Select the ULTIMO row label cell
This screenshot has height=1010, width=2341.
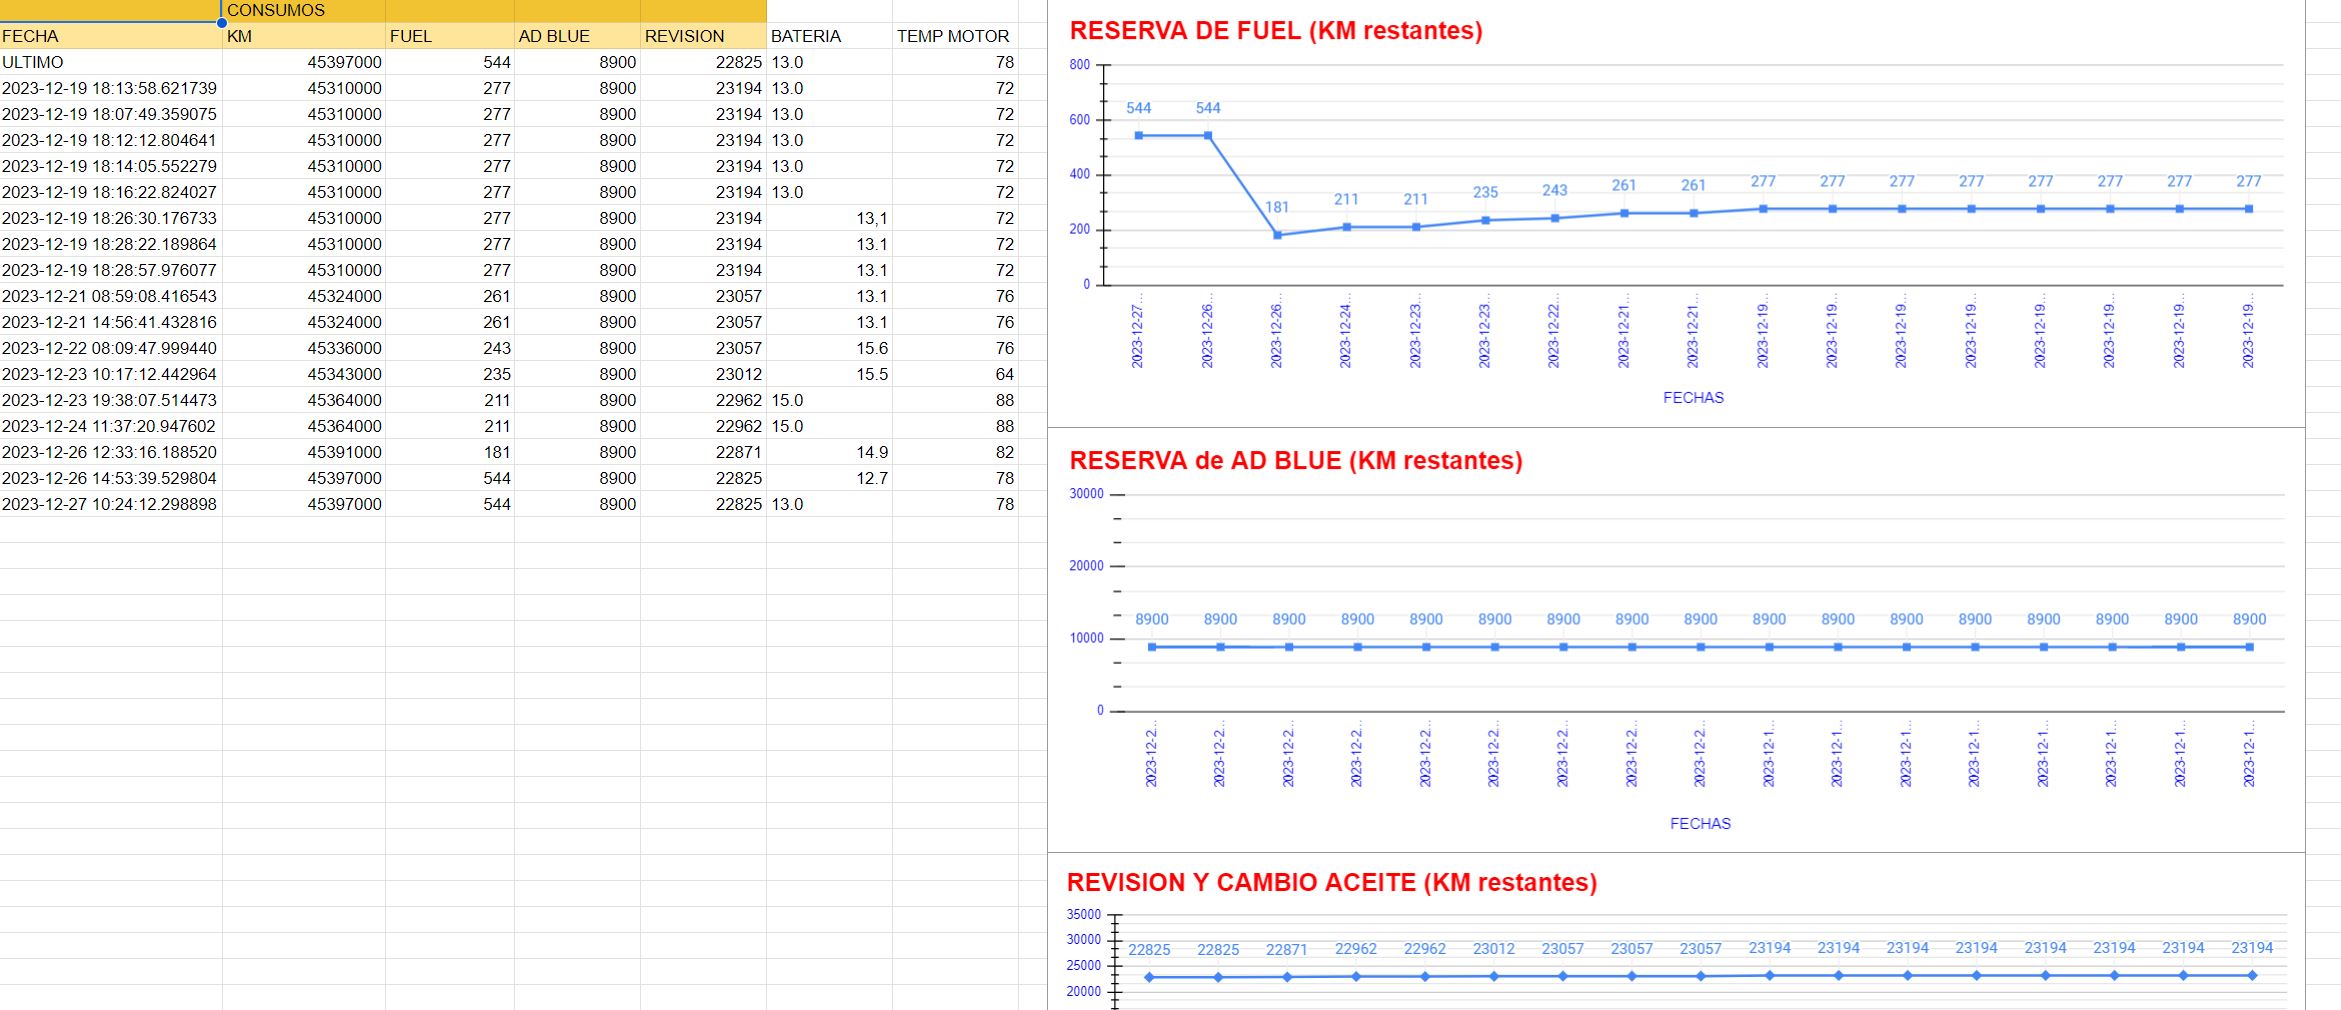tap(110, 62)
